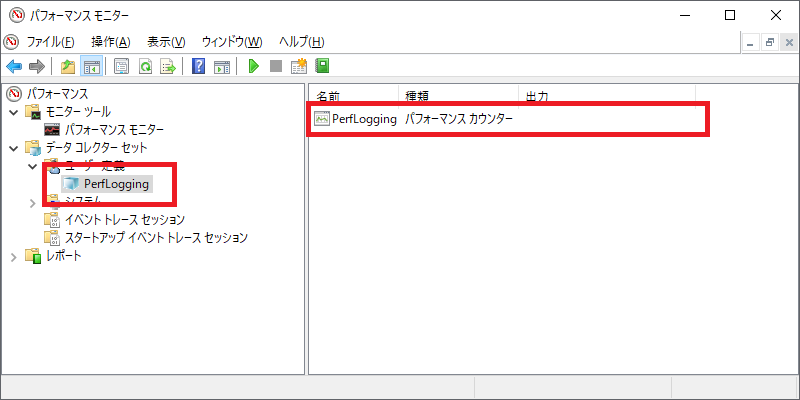Expand the レポート tree node
This screenshot has width=800, height=400.
14,256
